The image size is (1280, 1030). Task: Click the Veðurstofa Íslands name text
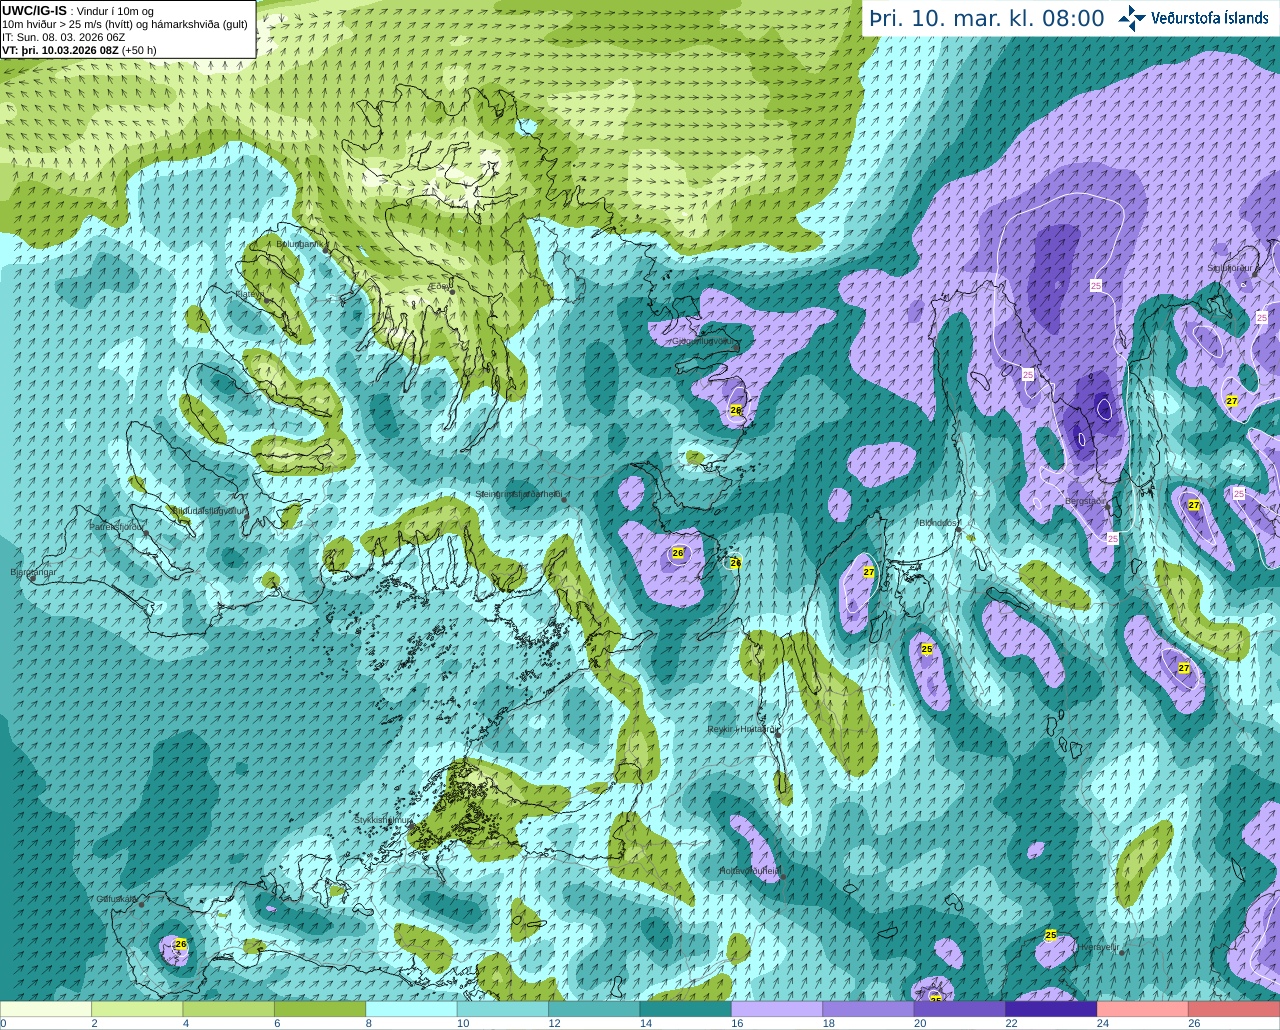pyautogui.click(x=1210, y=18)
